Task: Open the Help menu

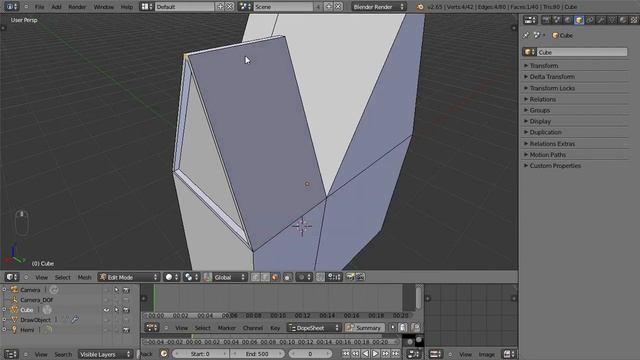Action: 127,7
